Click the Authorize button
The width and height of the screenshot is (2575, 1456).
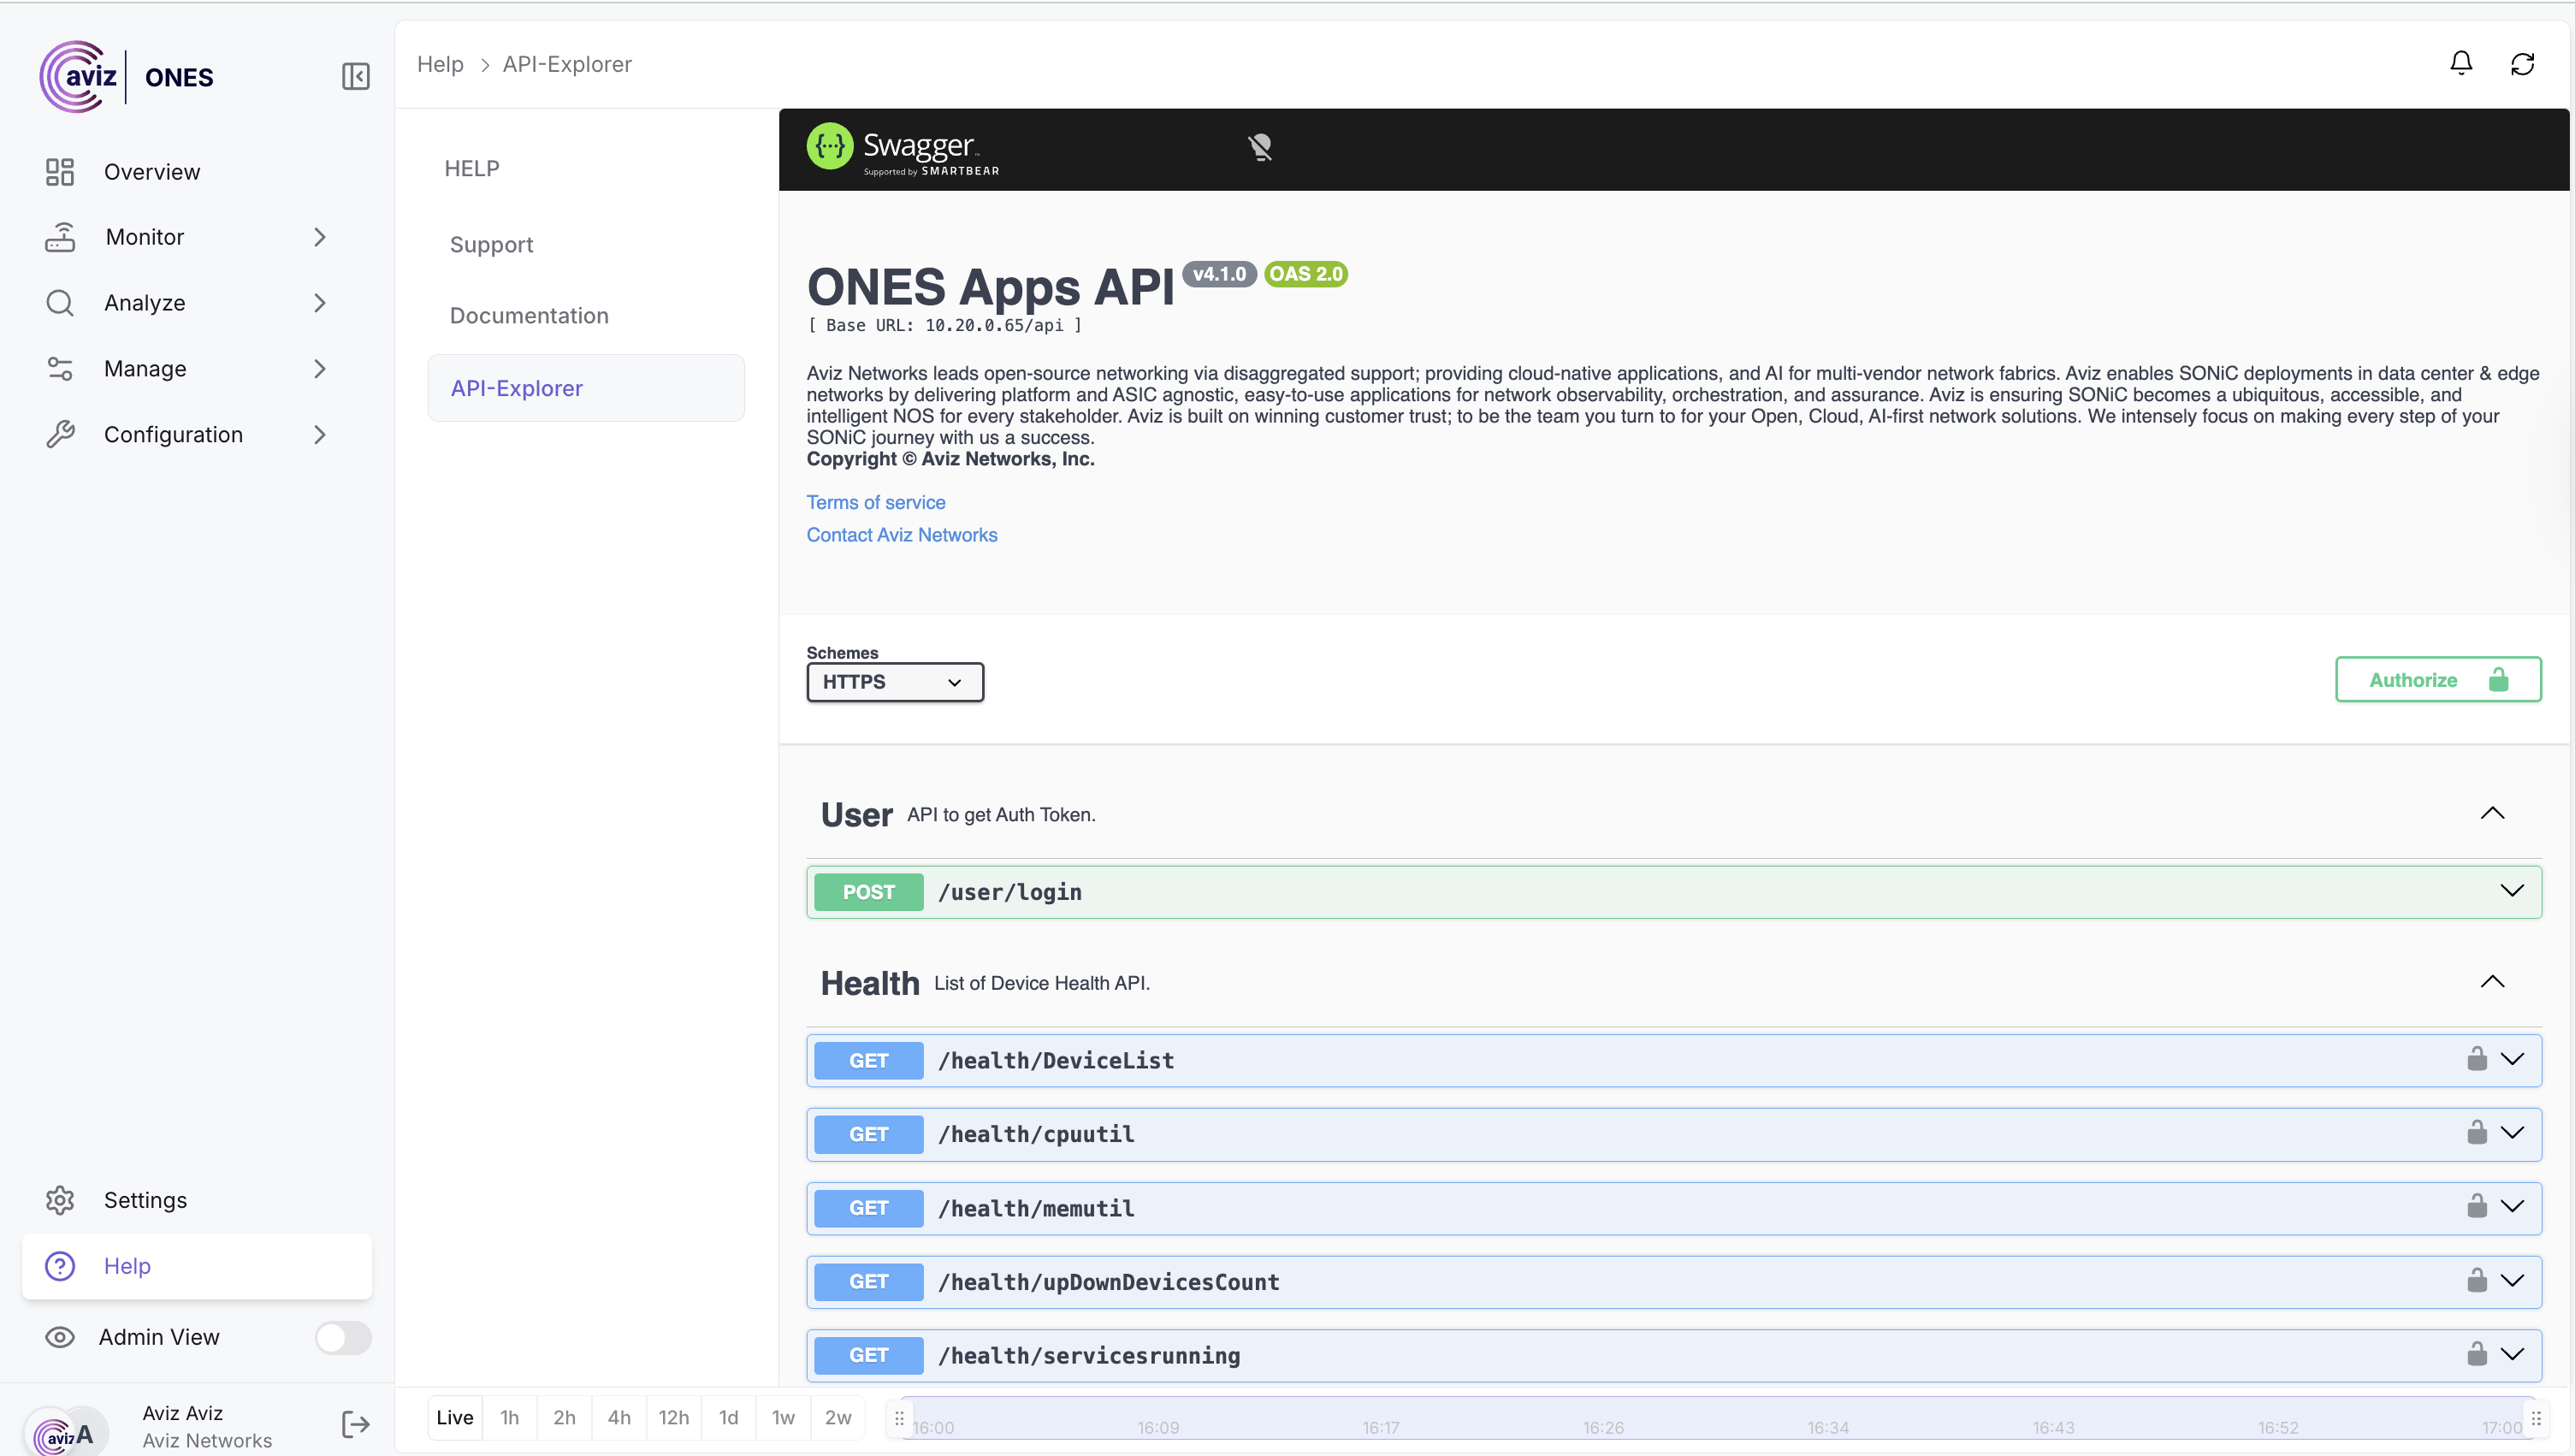pos(2437,680)
